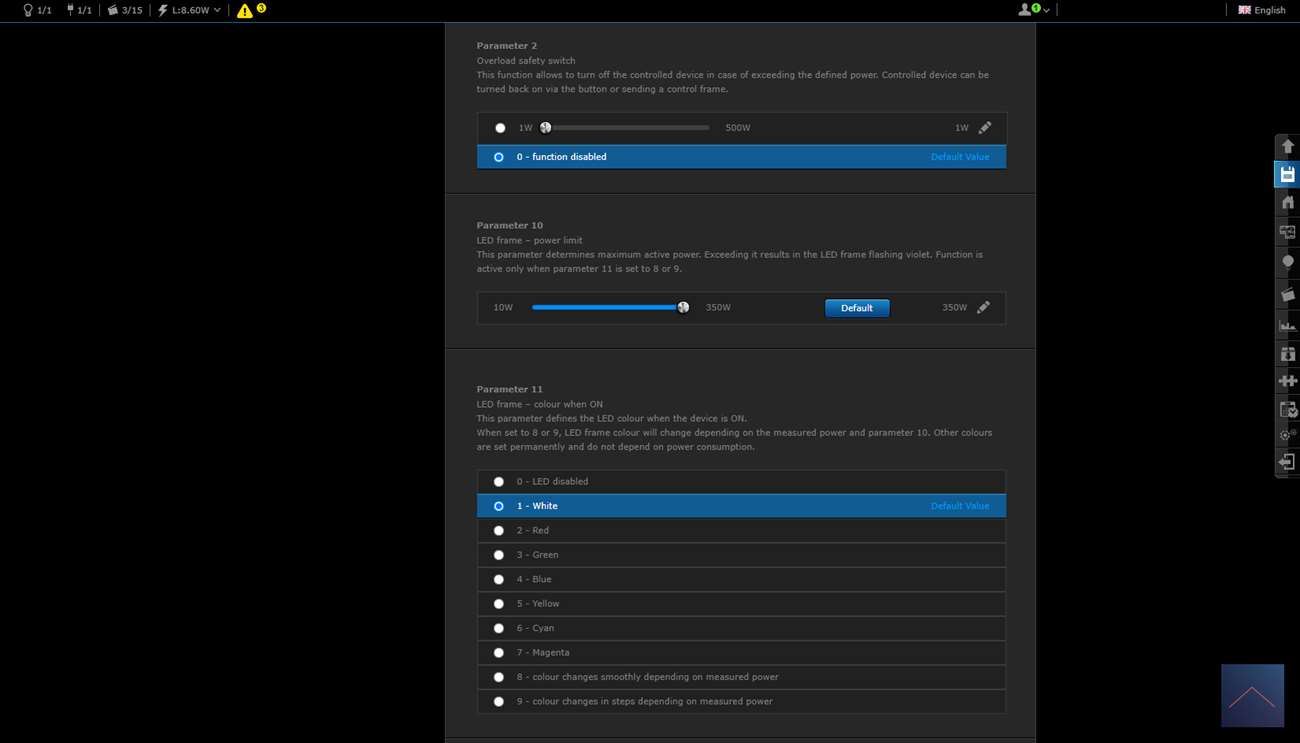Open the home icon in right sidebar
The height and width of the screenshot is (743, 1300).
tap(1287, 203)
